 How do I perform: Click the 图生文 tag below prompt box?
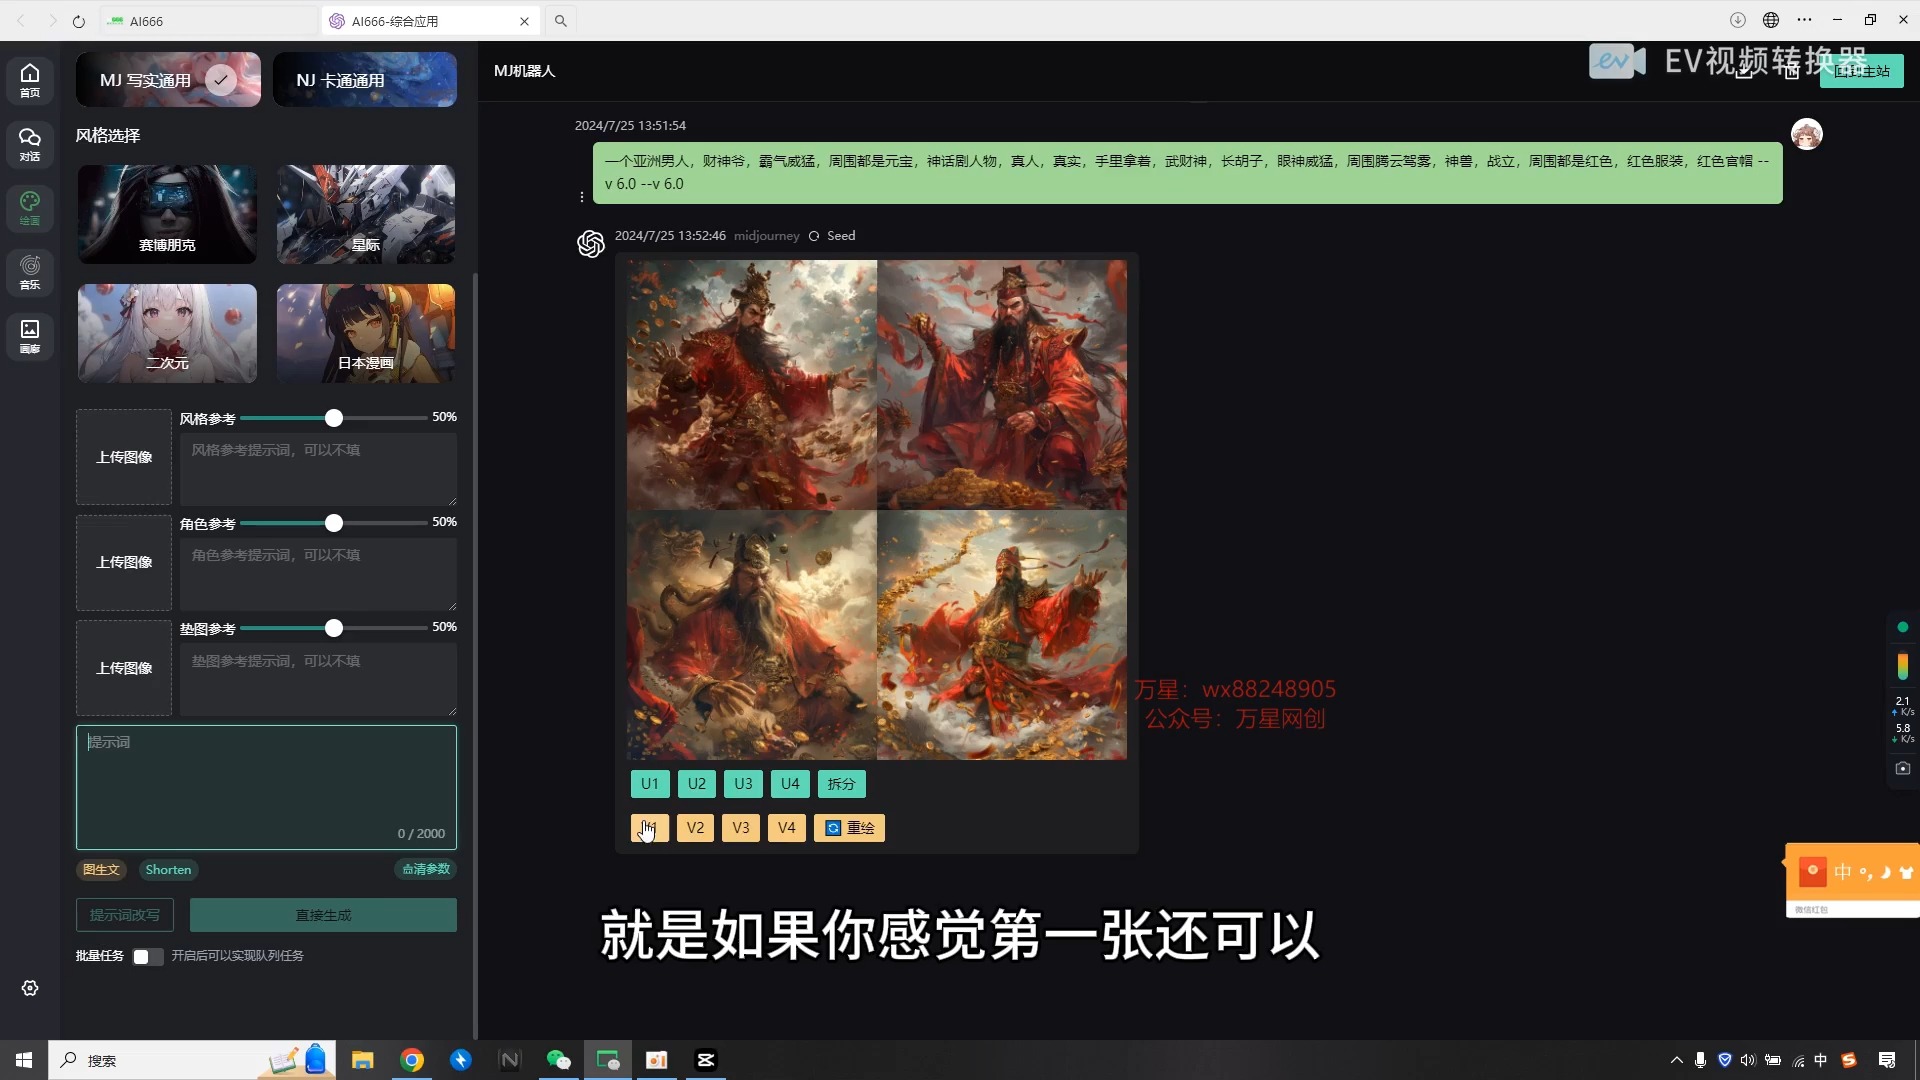[x=101, y=870]
